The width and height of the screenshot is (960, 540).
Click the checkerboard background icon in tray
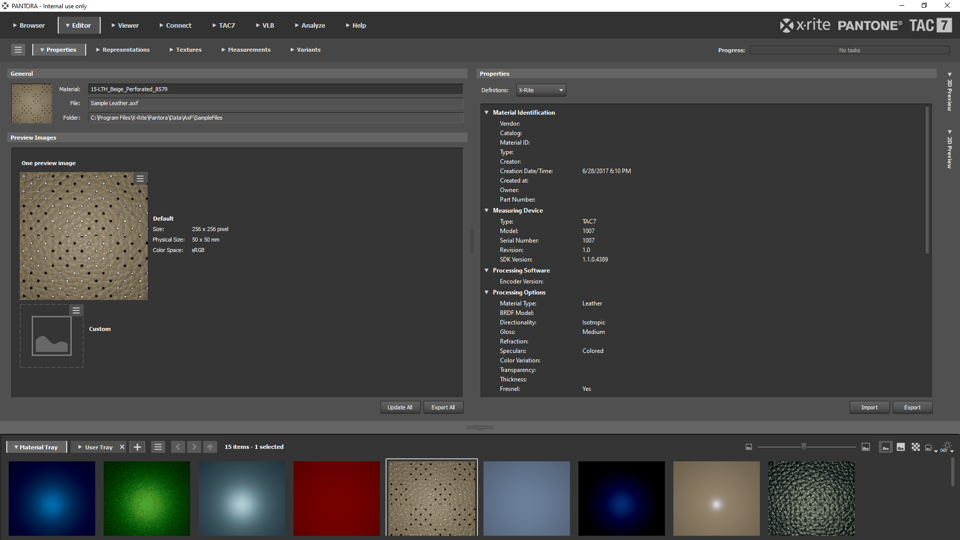915,447
